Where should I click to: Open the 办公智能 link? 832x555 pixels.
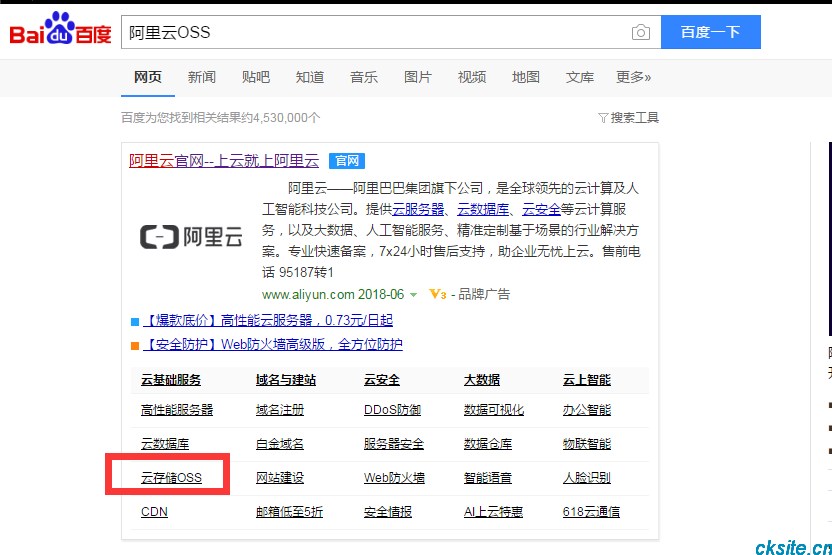pyautogui.click(x=587, y=410)
